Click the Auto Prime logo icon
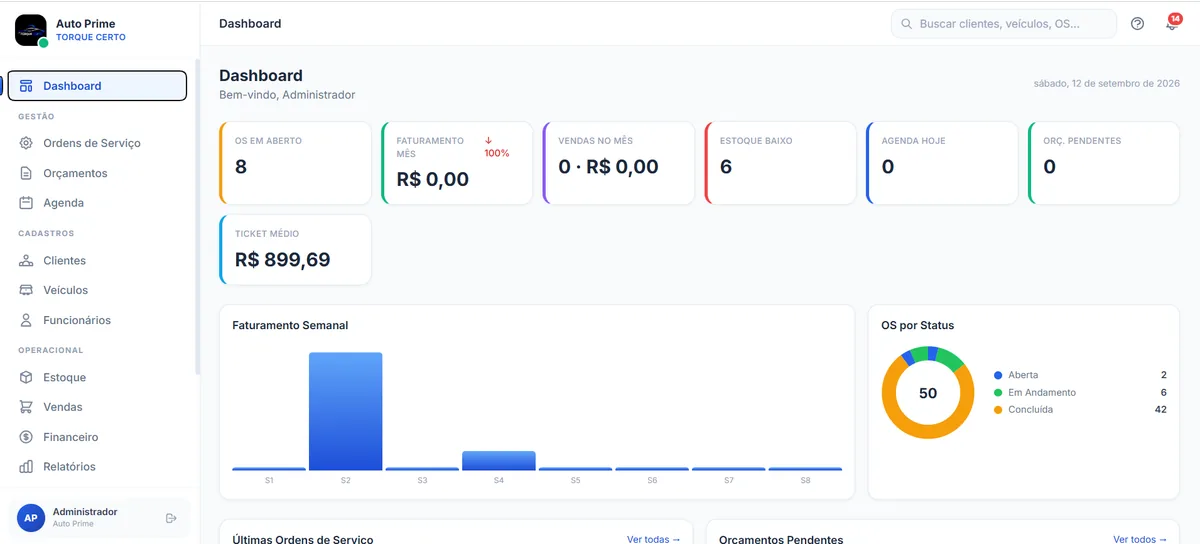 31,30
